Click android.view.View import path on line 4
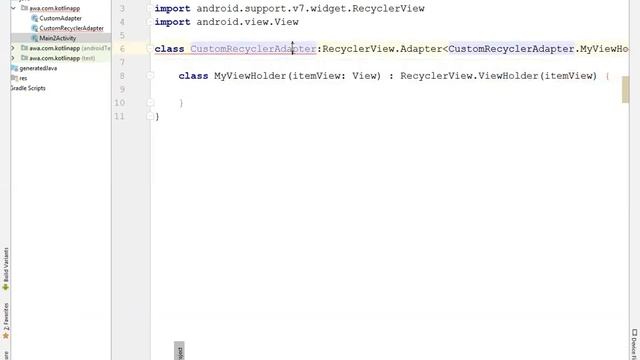Screen dimensions: 640x360 pyautogui.click(x=247, y=22)
